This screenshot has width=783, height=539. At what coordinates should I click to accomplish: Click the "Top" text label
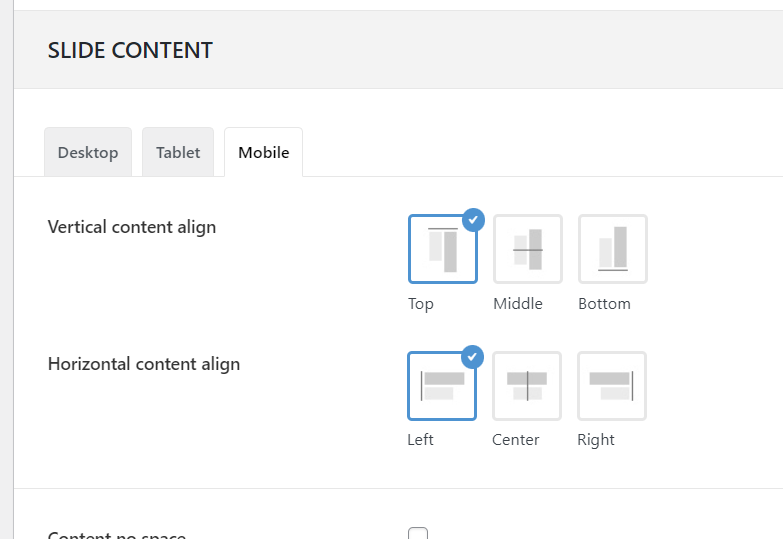(421, 304)
